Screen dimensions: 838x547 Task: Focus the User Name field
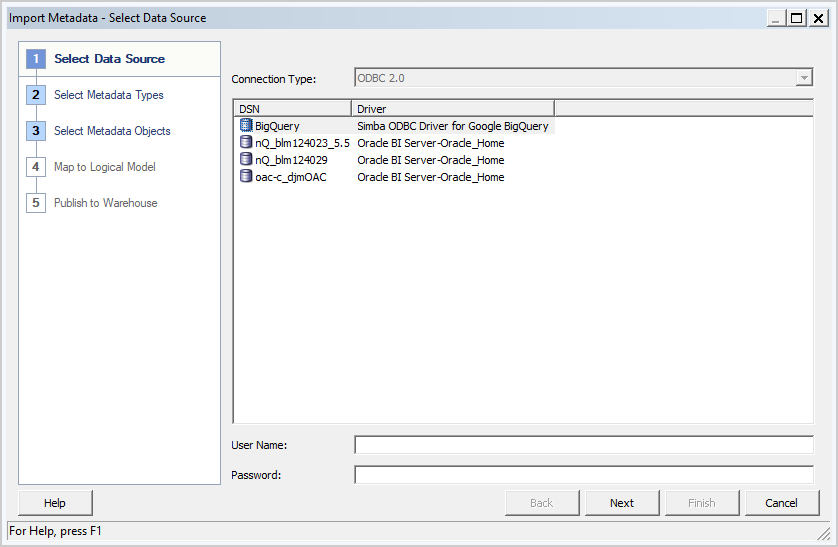[x=583, y=445]
